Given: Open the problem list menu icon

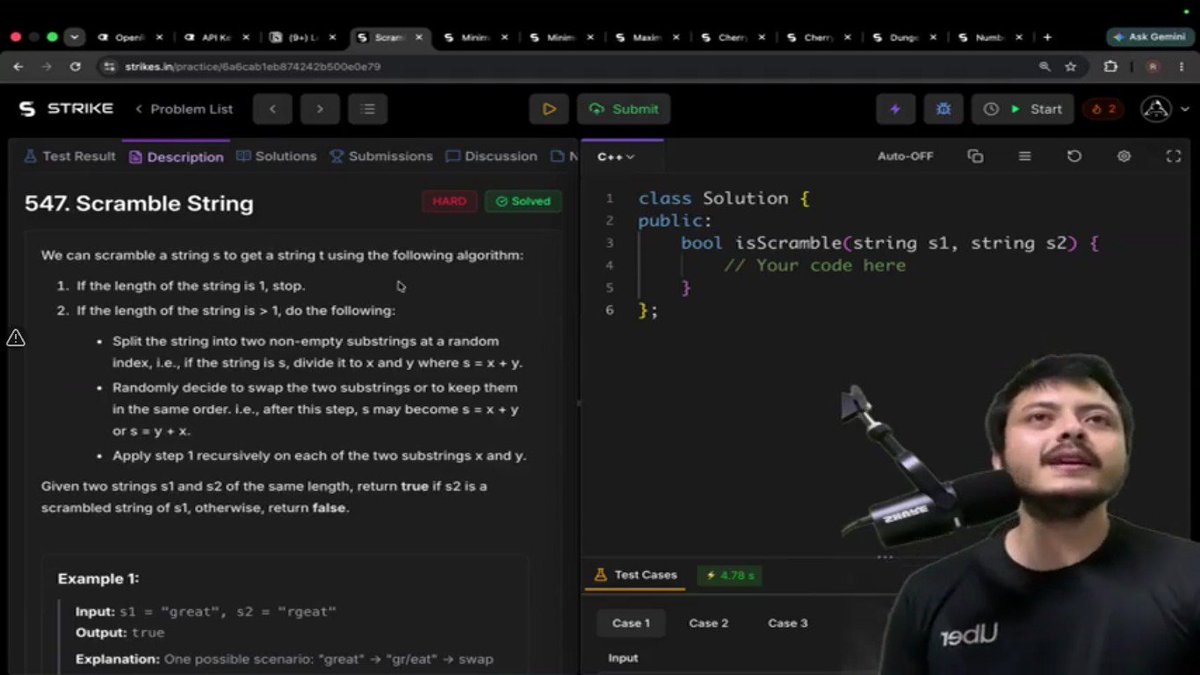Looking at the screenshot, I should point(368,109).
